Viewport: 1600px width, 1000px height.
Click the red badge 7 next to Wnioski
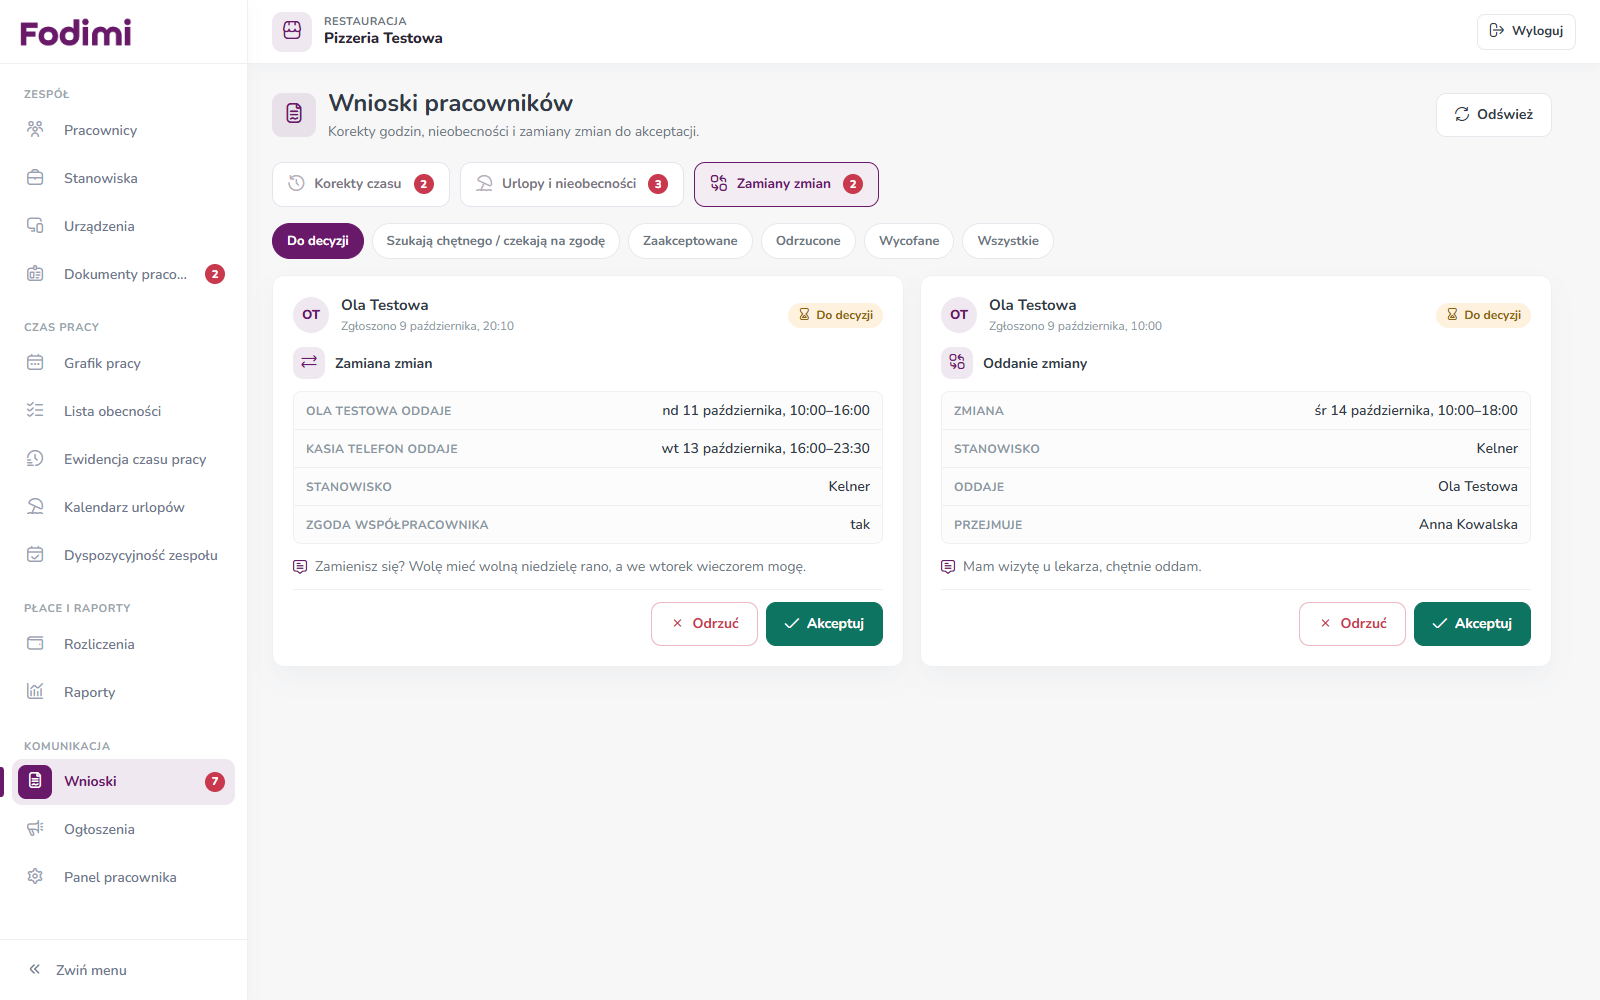coord(215,782)
